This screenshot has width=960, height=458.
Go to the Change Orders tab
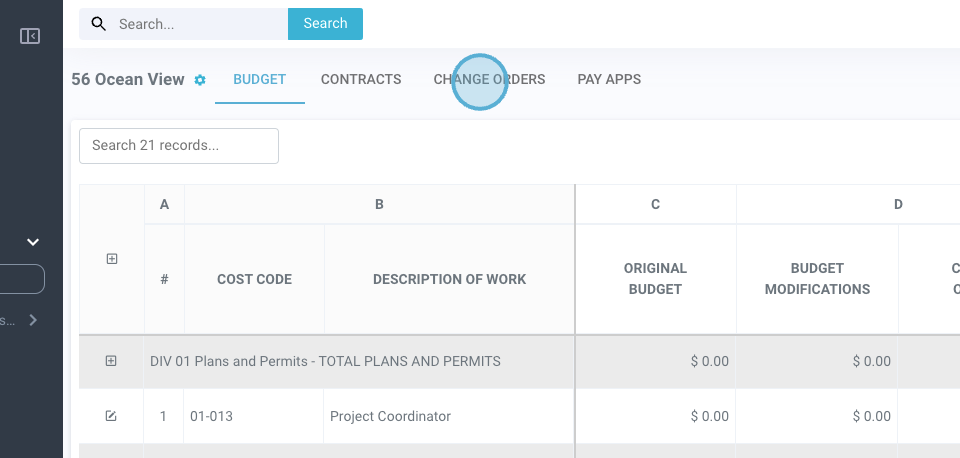(x=489, y=80)
